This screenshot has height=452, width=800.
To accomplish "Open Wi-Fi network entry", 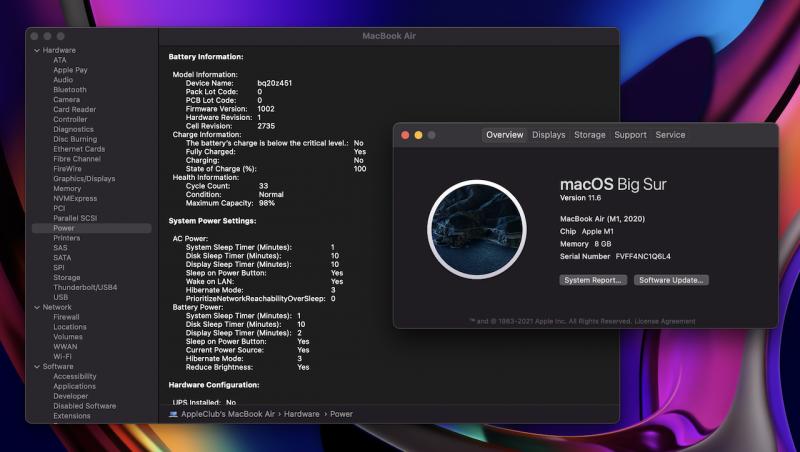I will 62,357.
